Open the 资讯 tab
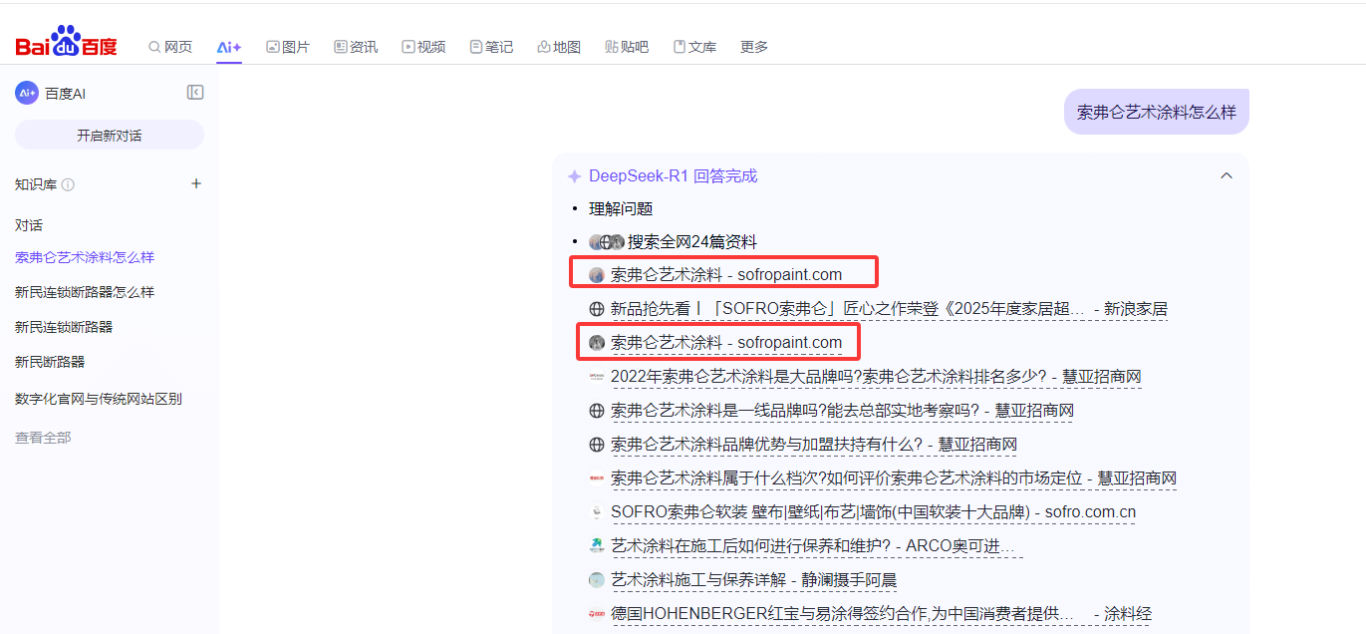The image size is (1366, 634). point(356,47)
